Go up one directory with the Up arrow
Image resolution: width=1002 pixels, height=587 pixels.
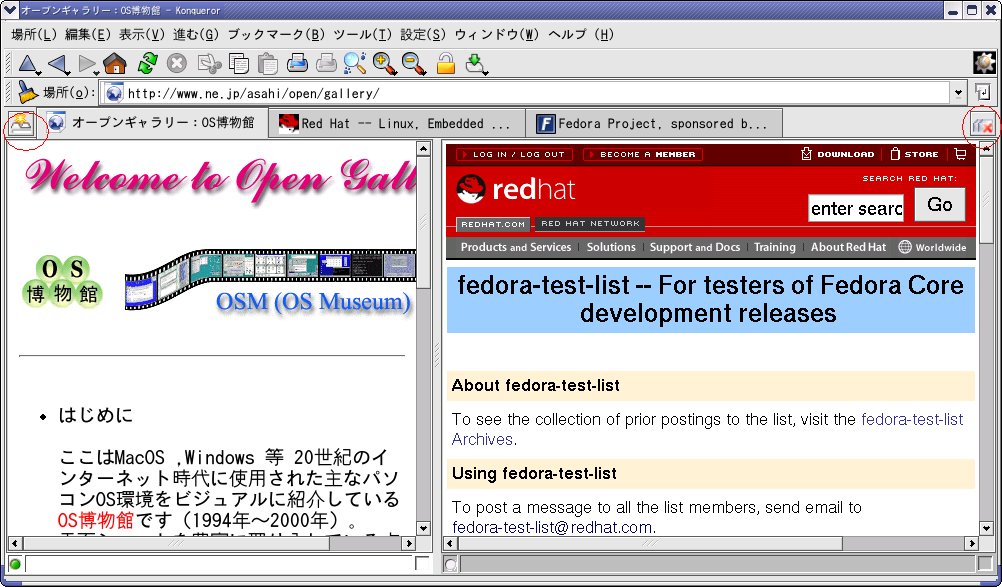26,63
